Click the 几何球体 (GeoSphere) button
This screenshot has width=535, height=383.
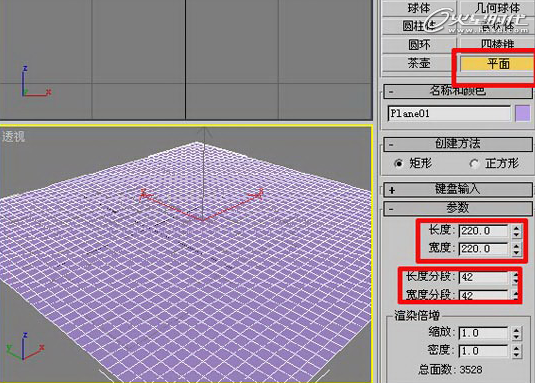click(x=497, y=8)
